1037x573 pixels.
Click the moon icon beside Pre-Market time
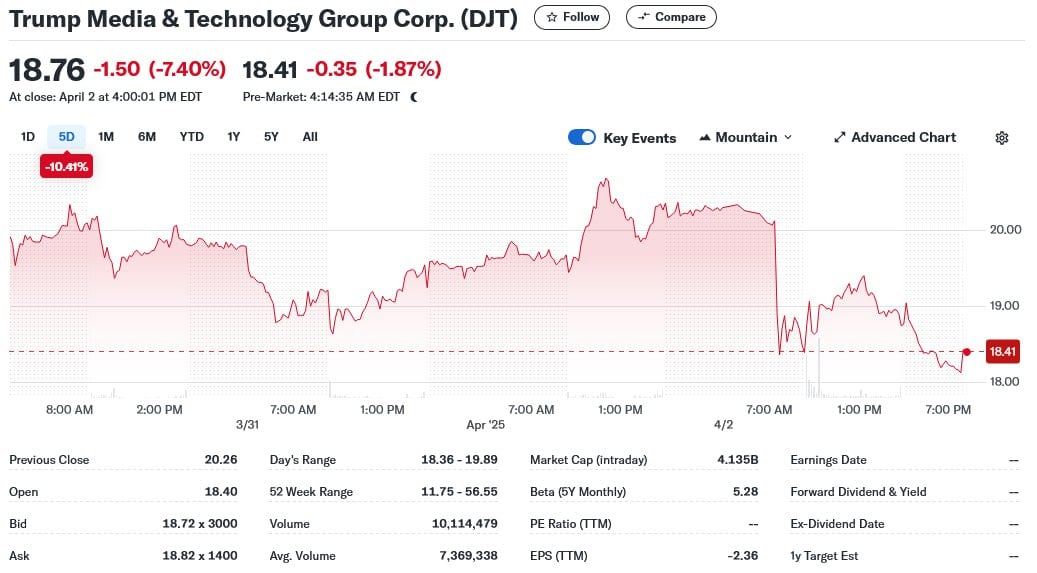414,97
